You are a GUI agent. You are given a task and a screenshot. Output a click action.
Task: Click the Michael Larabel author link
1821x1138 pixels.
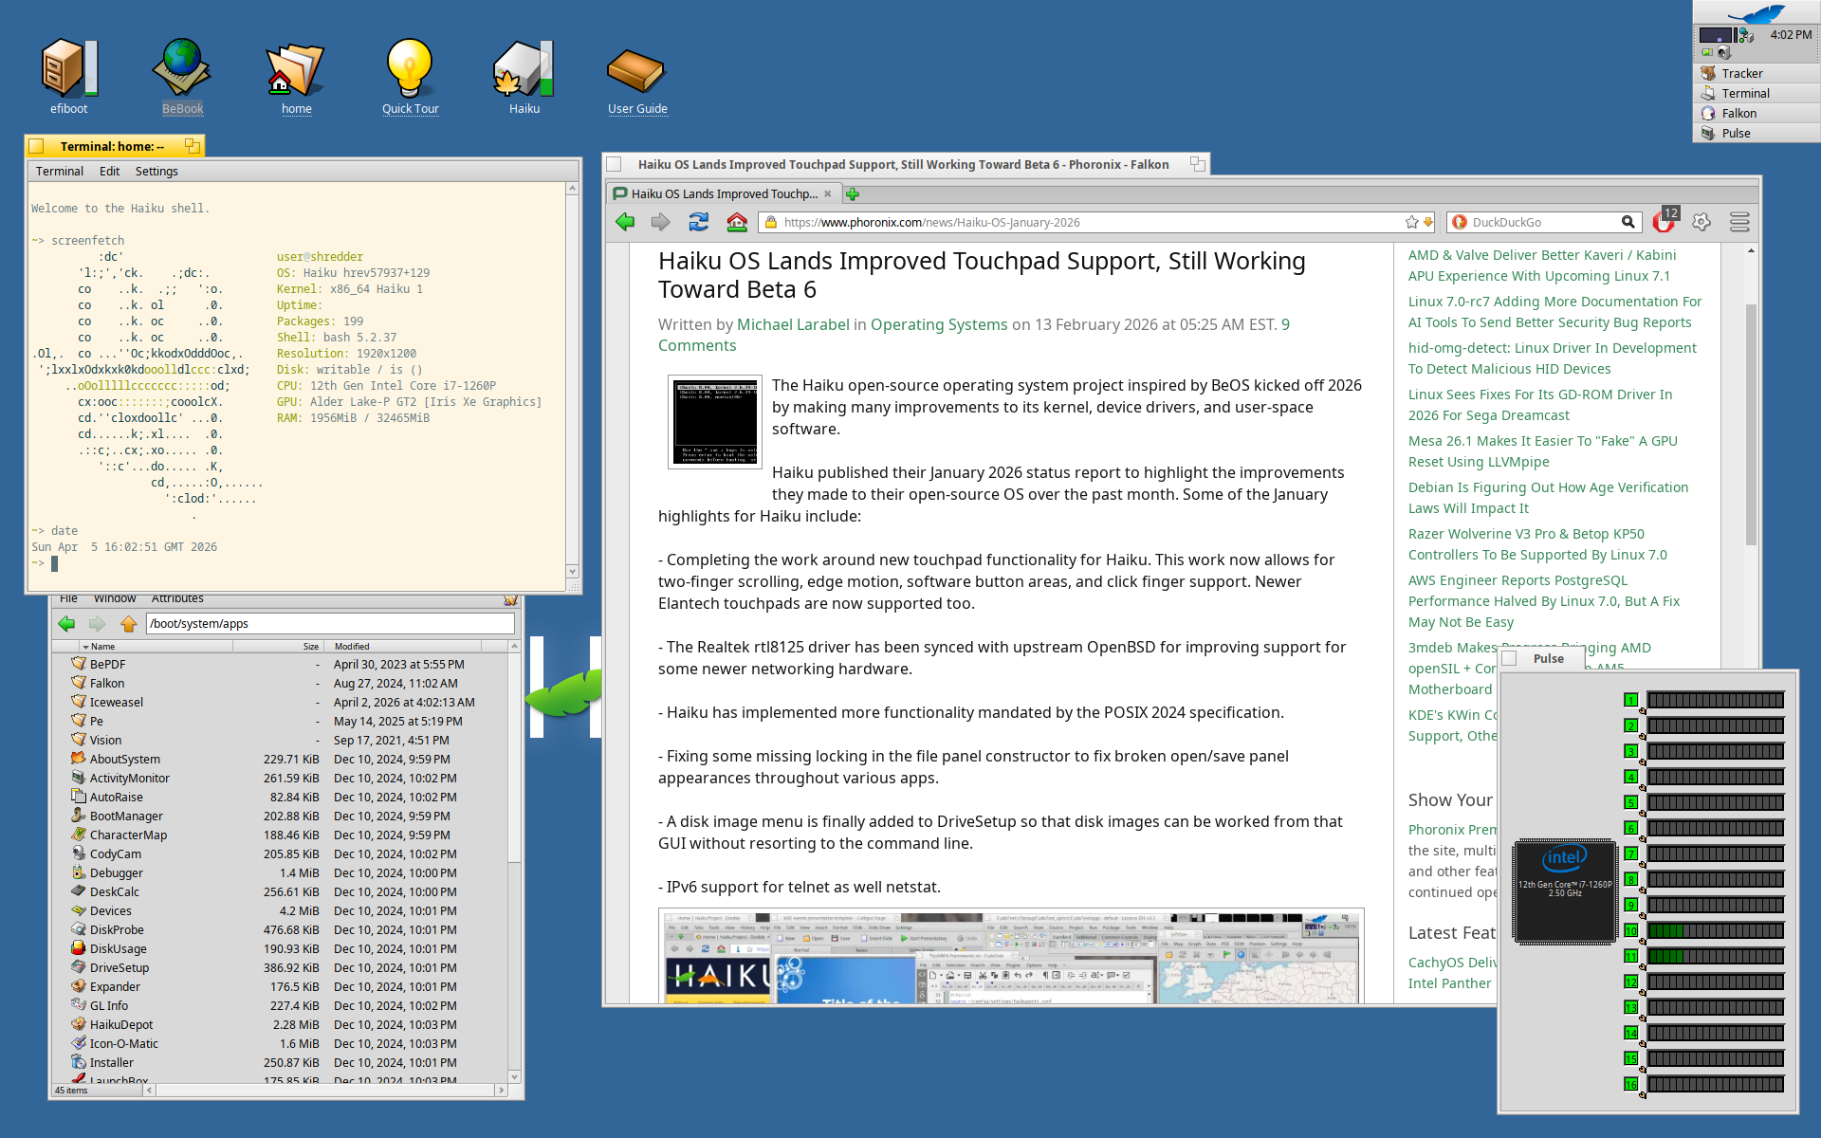coord(791,324)
